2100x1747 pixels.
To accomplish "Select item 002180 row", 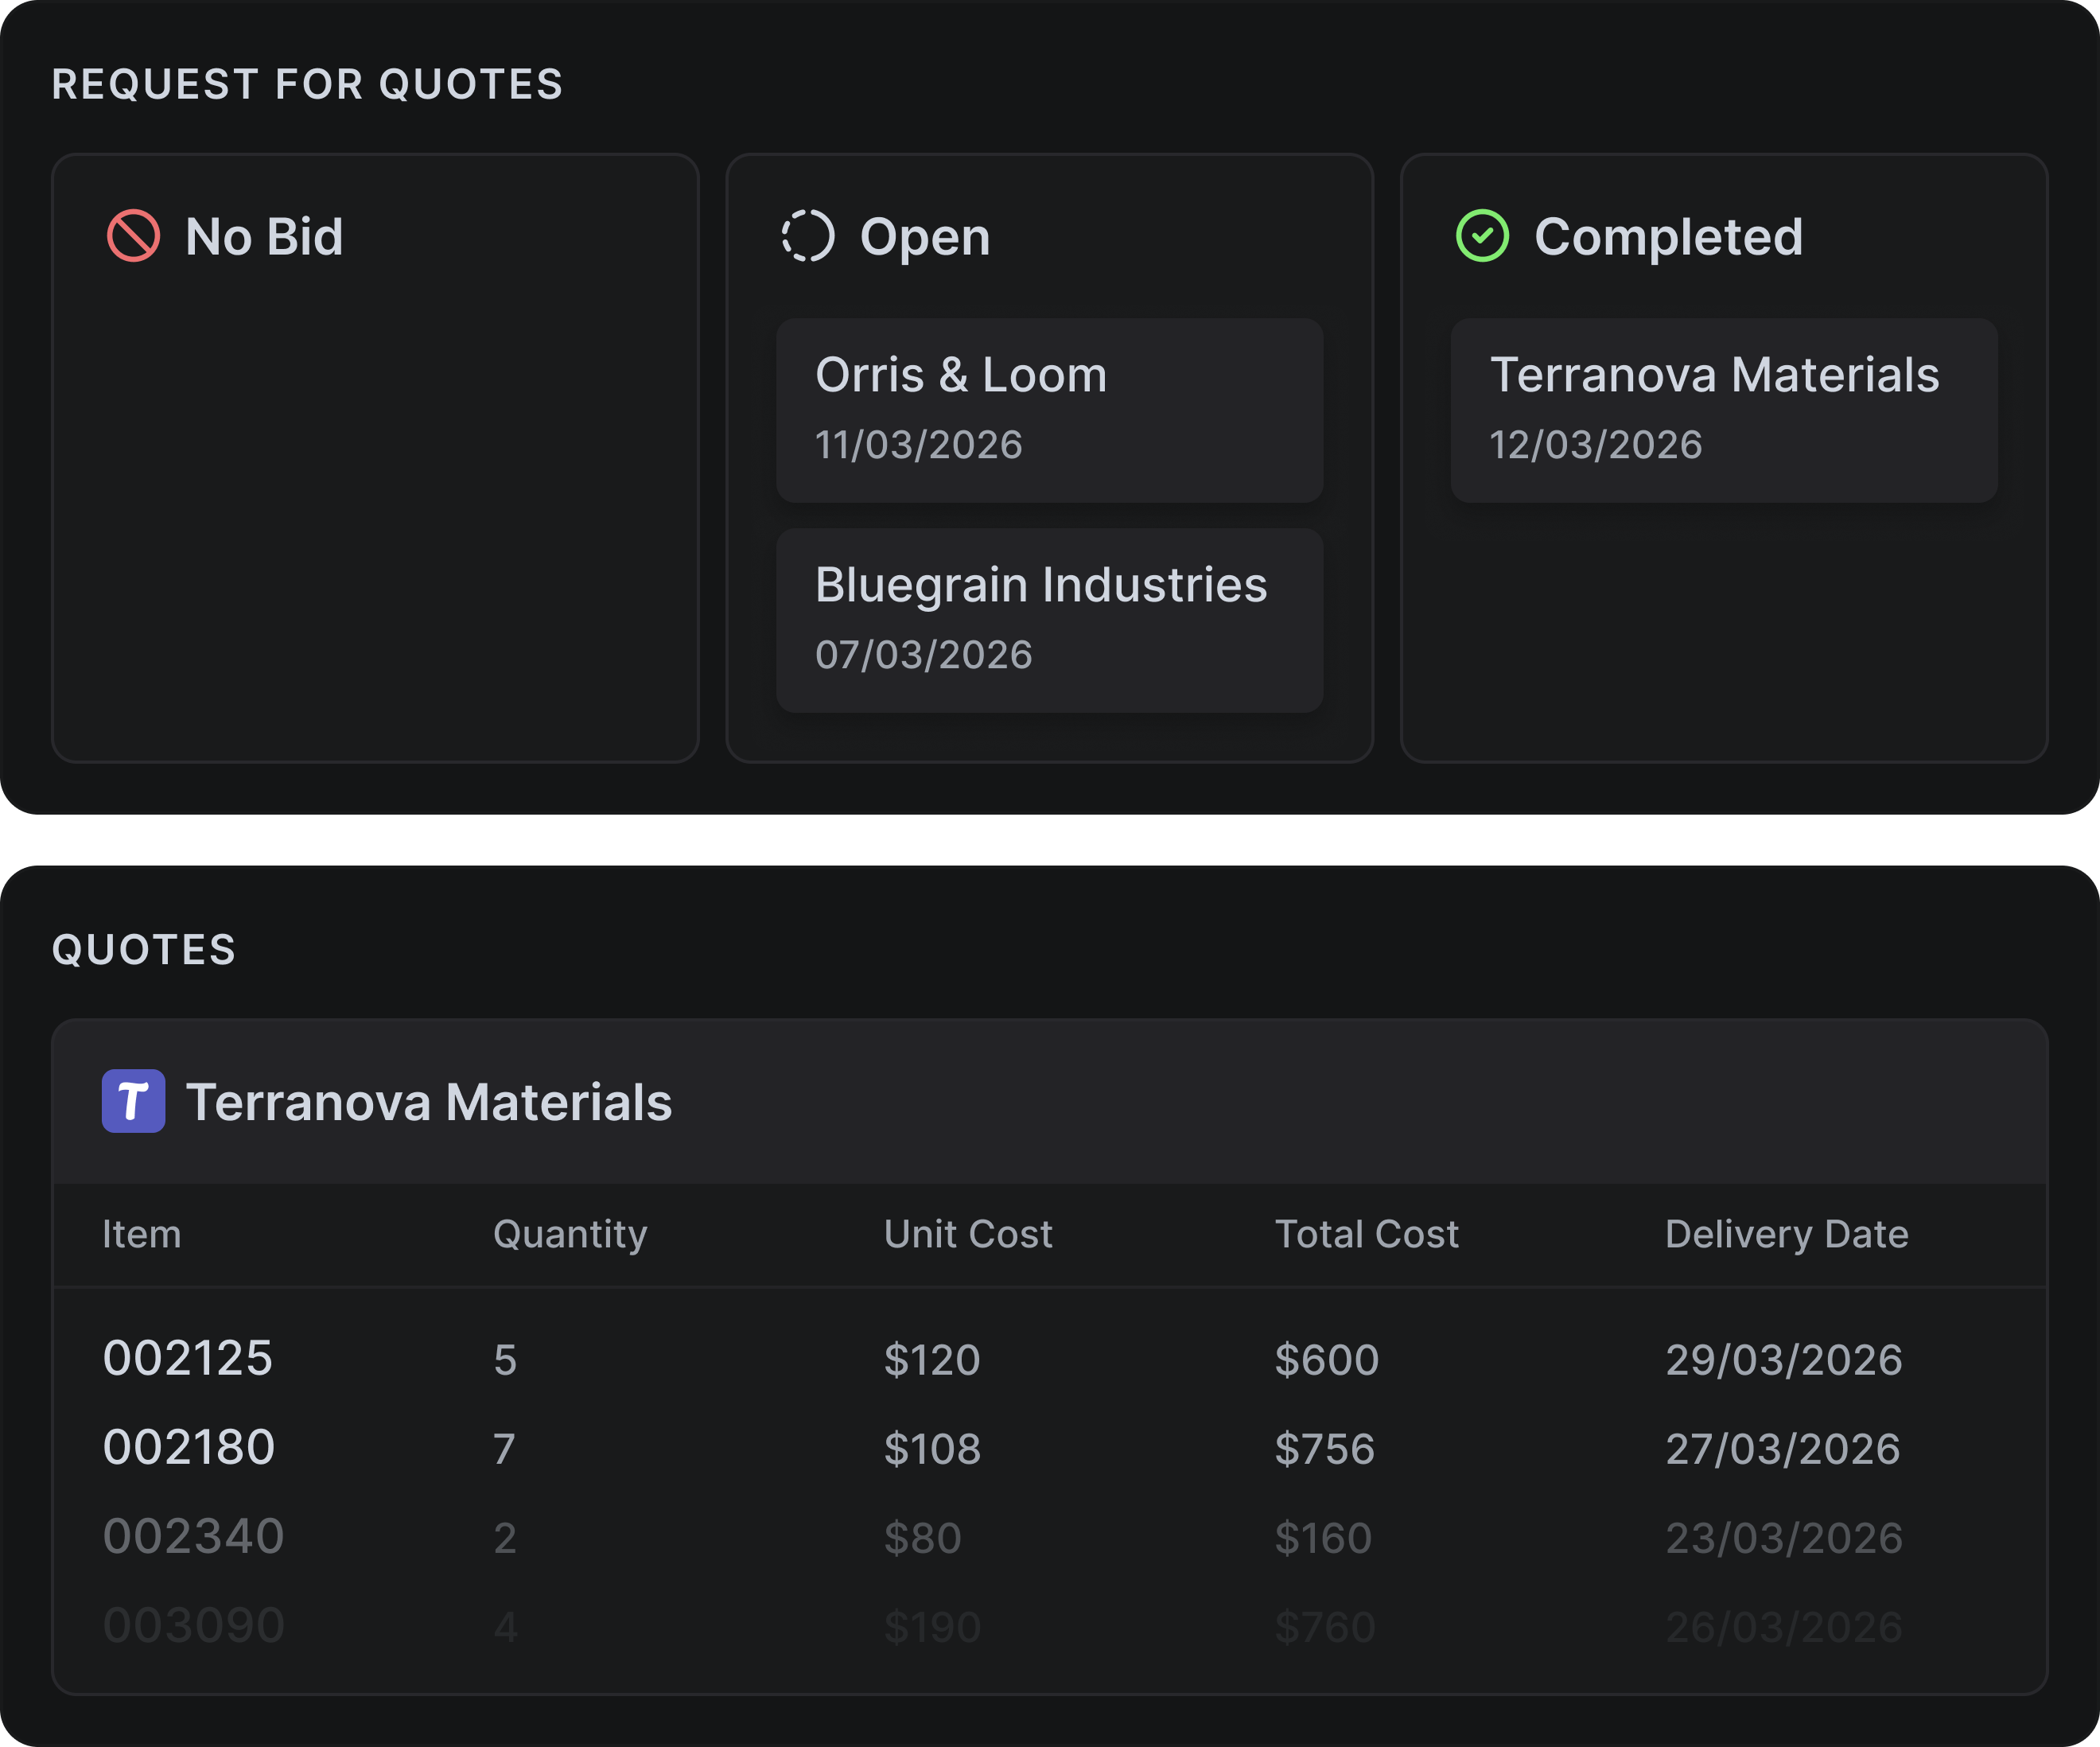I will coord(189,1447).
